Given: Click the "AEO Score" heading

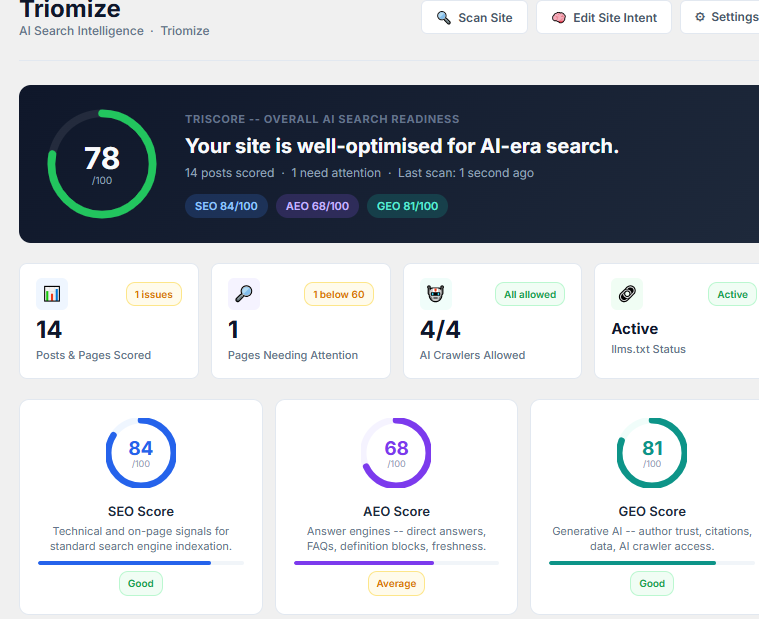Looking at the screenshot, I should 396,511.
